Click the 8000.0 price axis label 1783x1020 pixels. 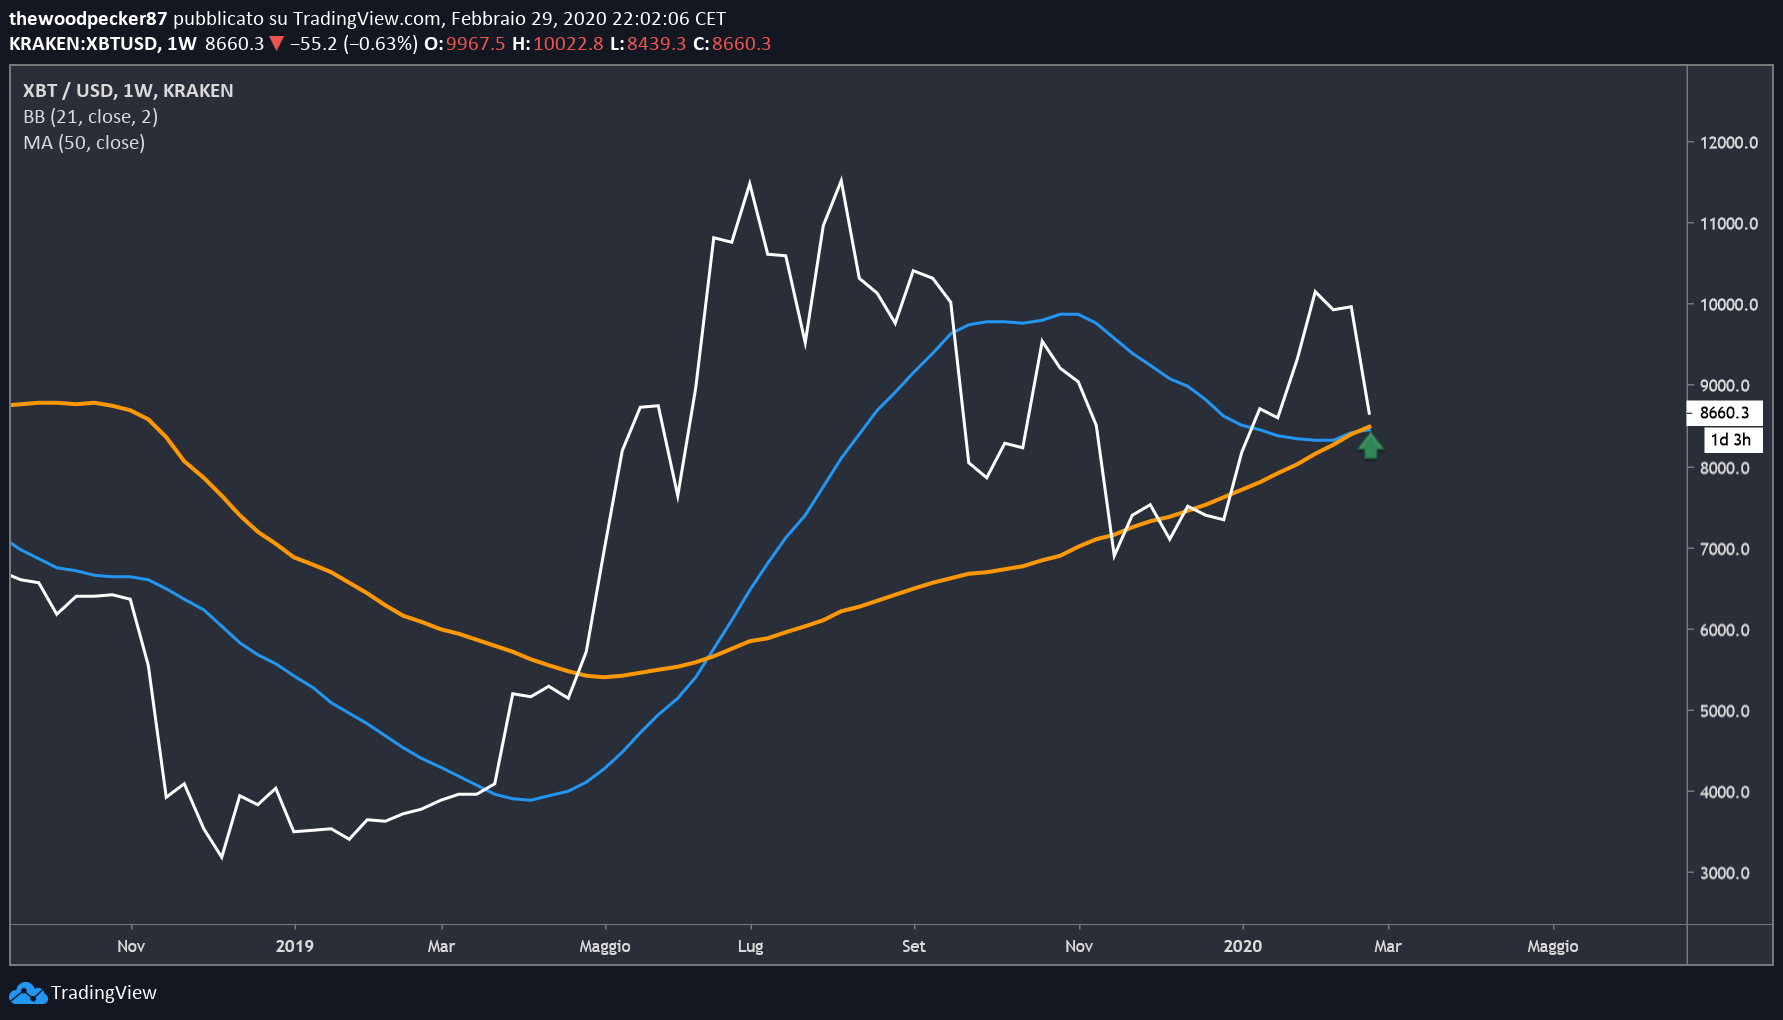coord(1725,468)
